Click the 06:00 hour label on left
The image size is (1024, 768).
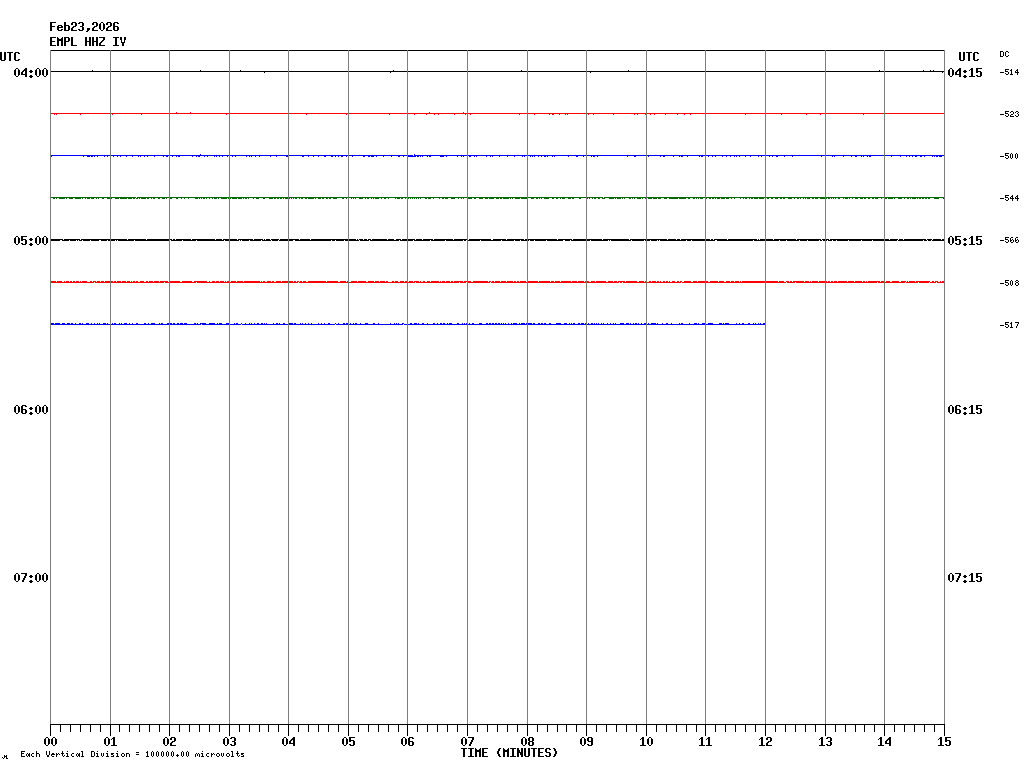[x=31, y=410]
